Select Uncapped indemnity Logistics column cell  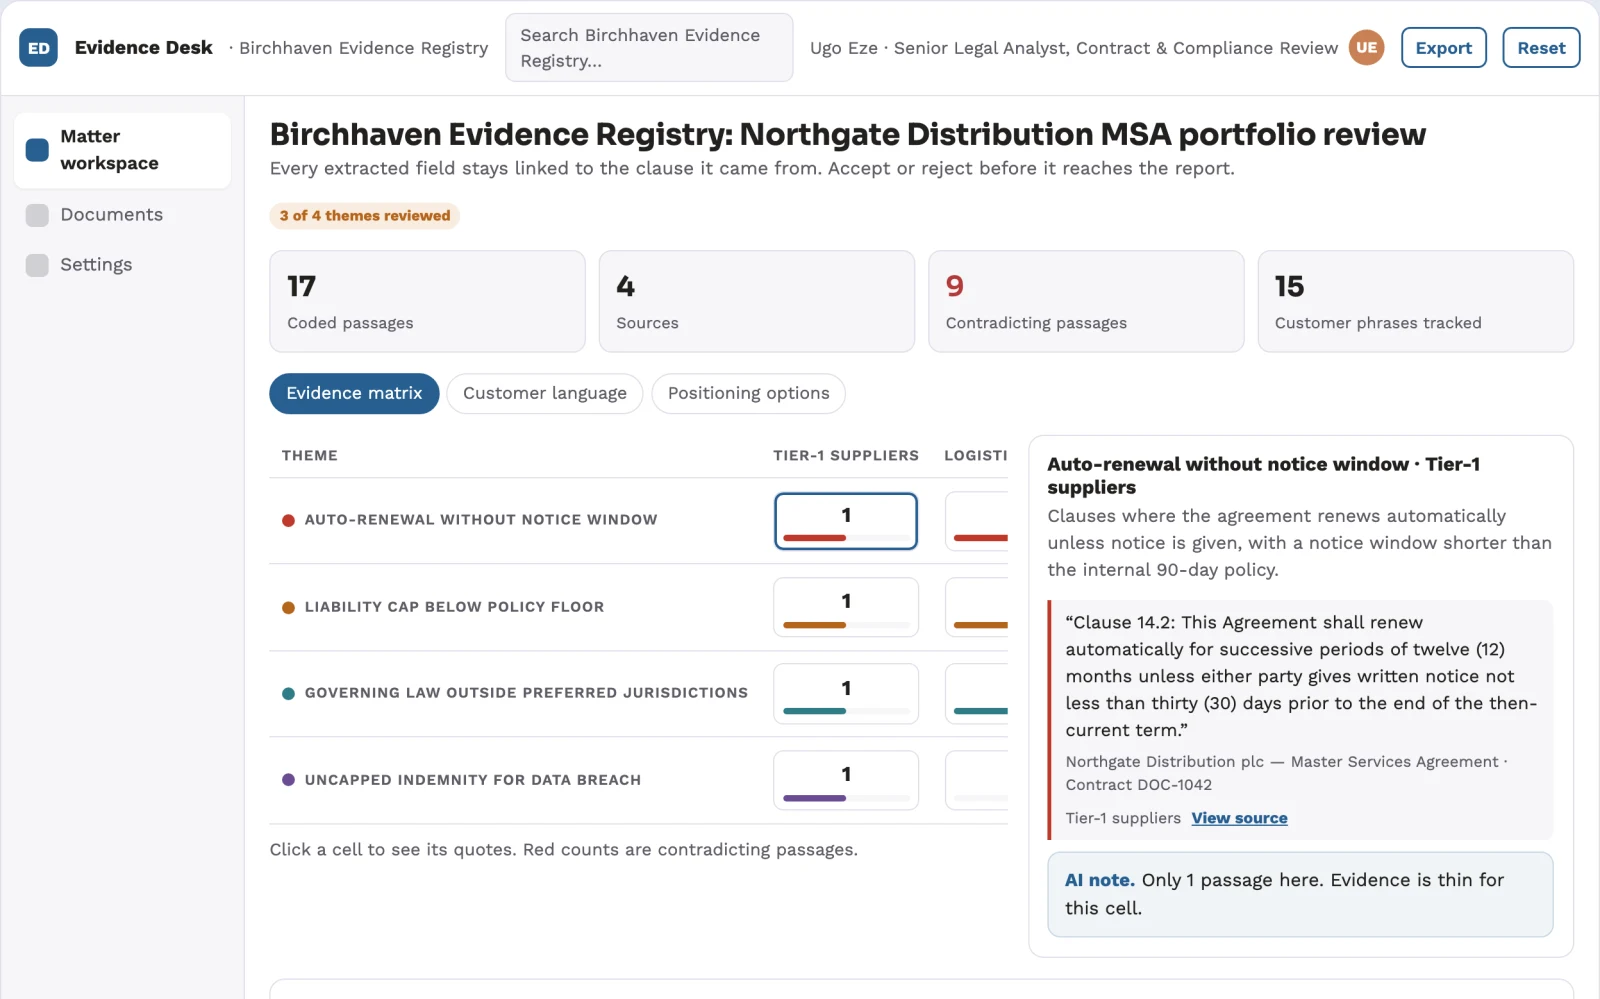[977, 780]
